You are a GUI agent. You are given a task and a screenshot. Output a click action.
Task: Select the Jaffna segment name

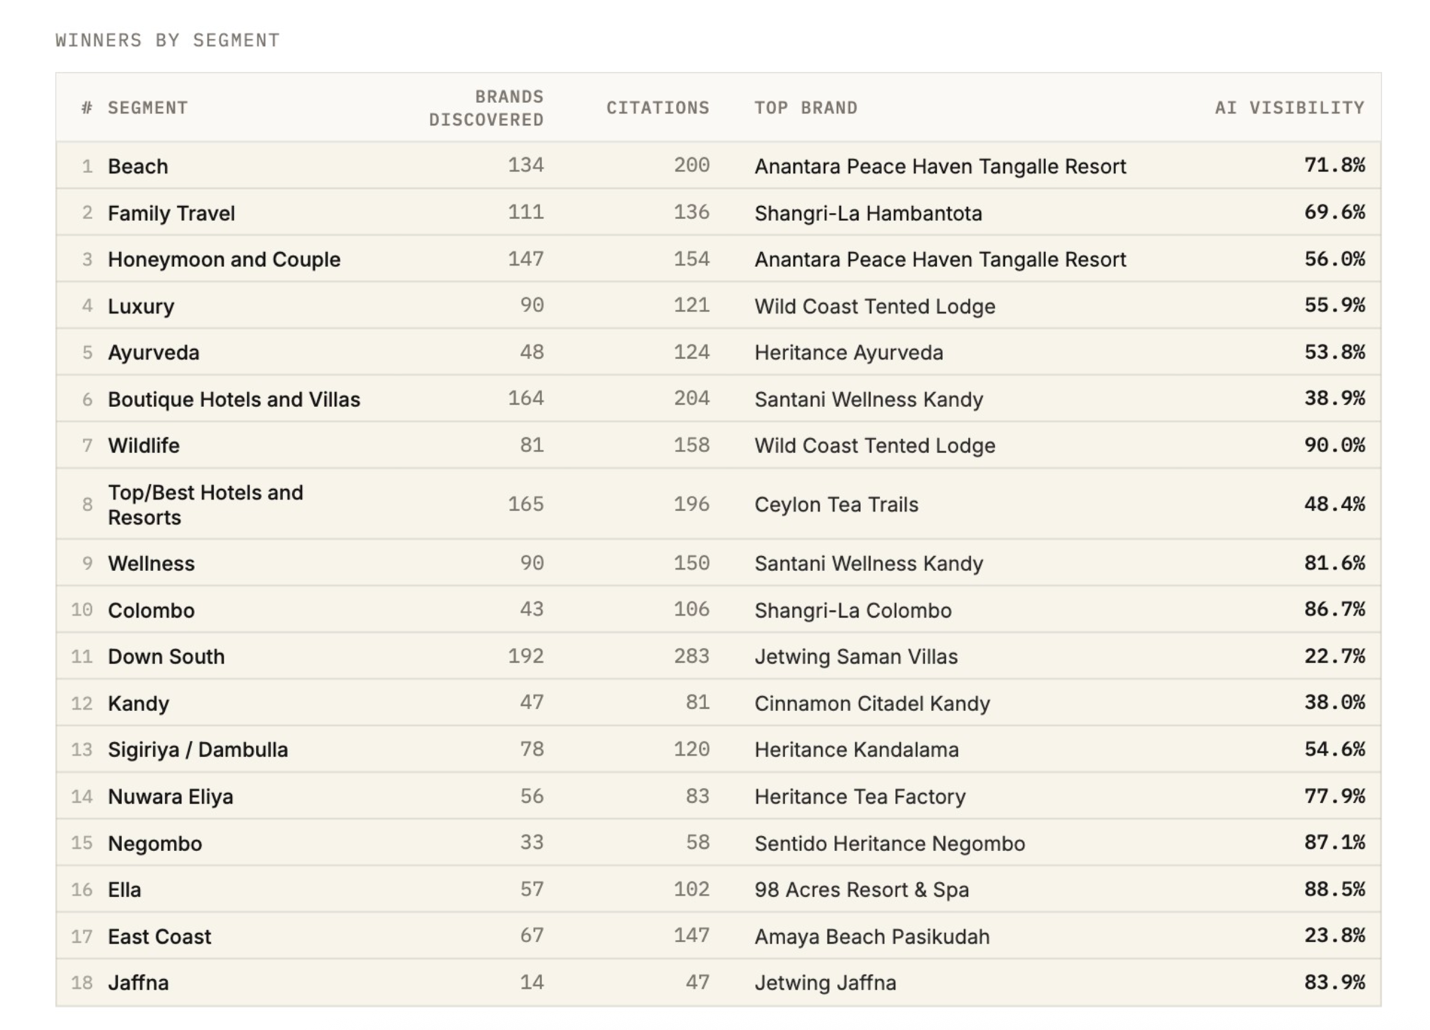[x=138, y=982]
